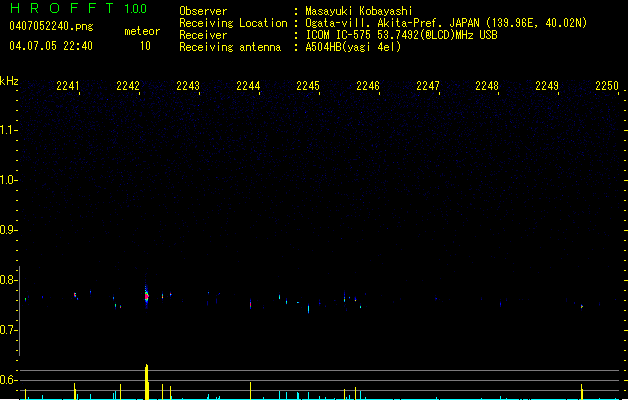
Task: Click the 0.6 kHz frequency axis label
Action: (8, 380)
